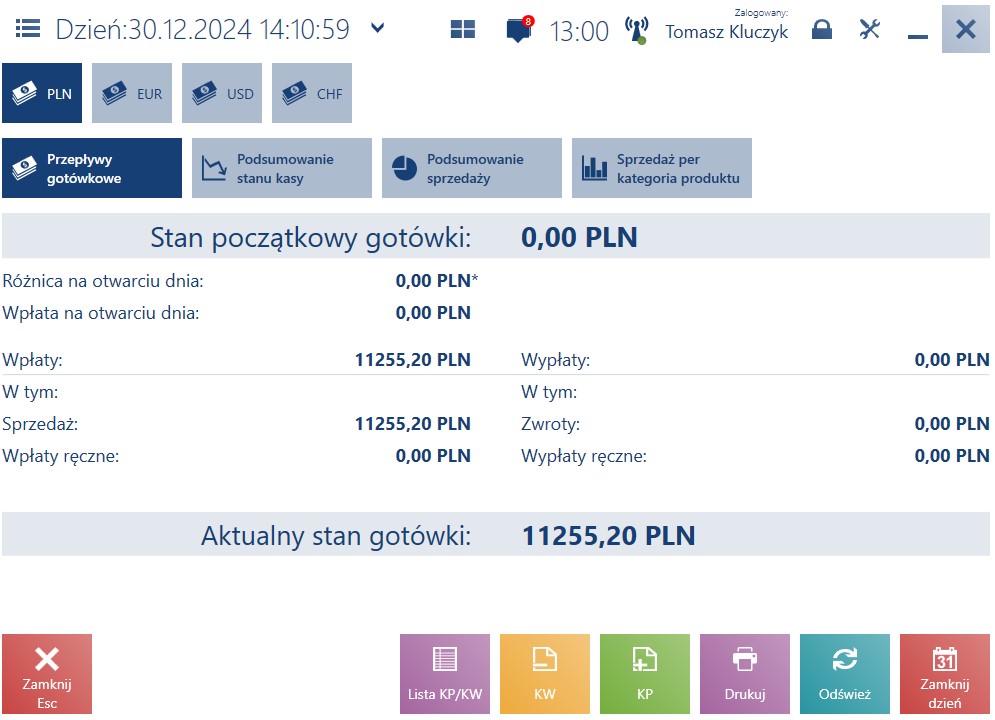This screenshot has height=720, width=995.
Task: Refresh data with Odśwież button
Action: coord(845,674)
